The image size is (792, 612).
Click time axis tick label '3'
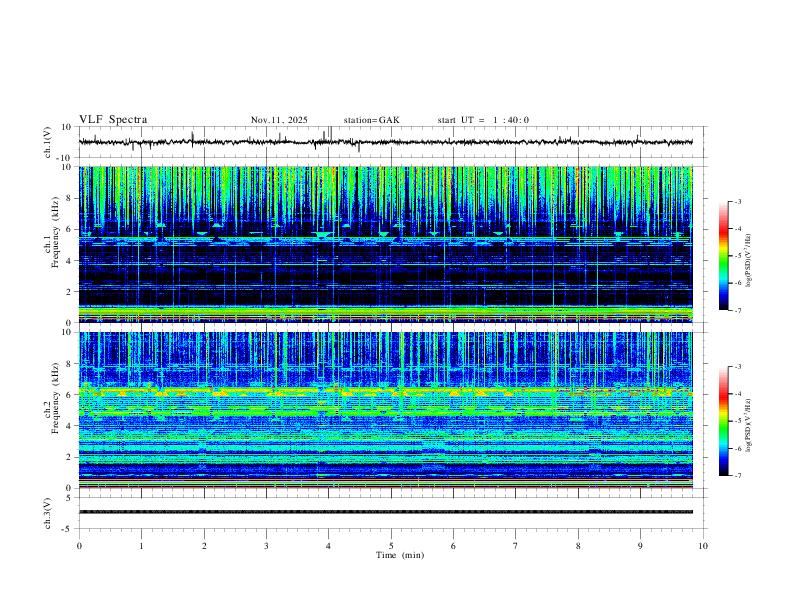pos(266,546)
